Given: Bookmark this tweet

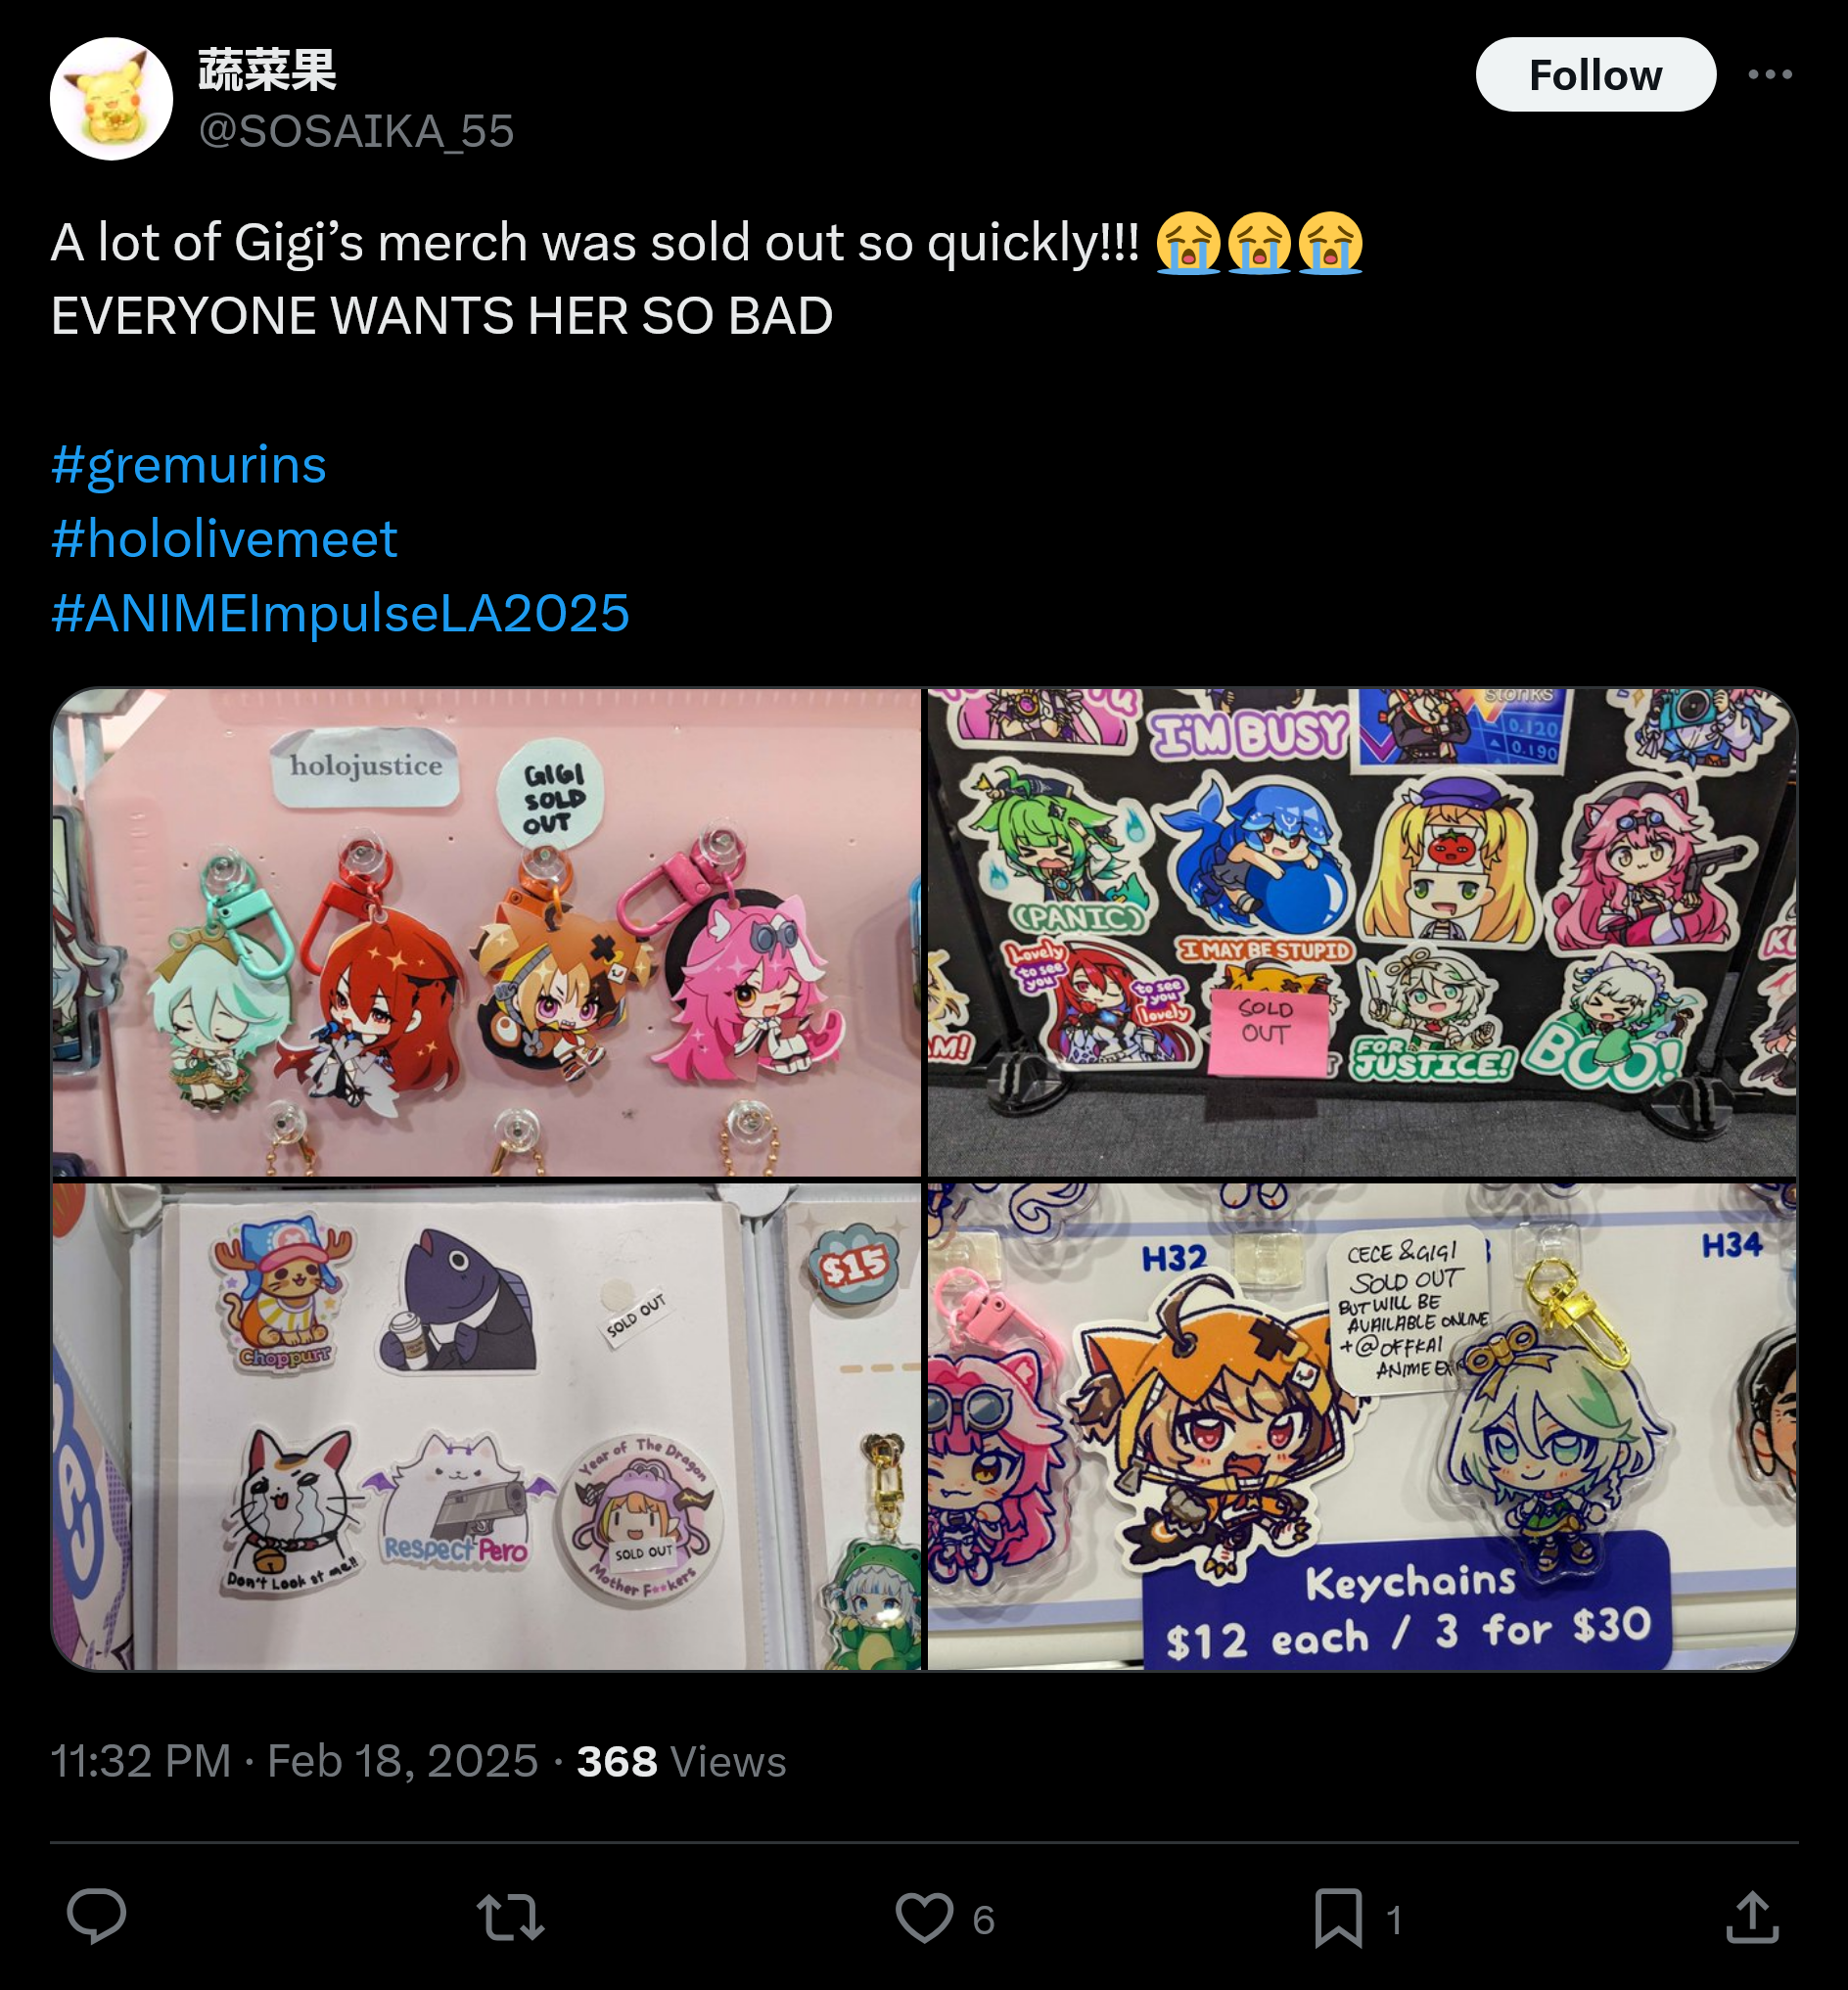Looking at the screenshot, I should click(x=1338, y=1918).
